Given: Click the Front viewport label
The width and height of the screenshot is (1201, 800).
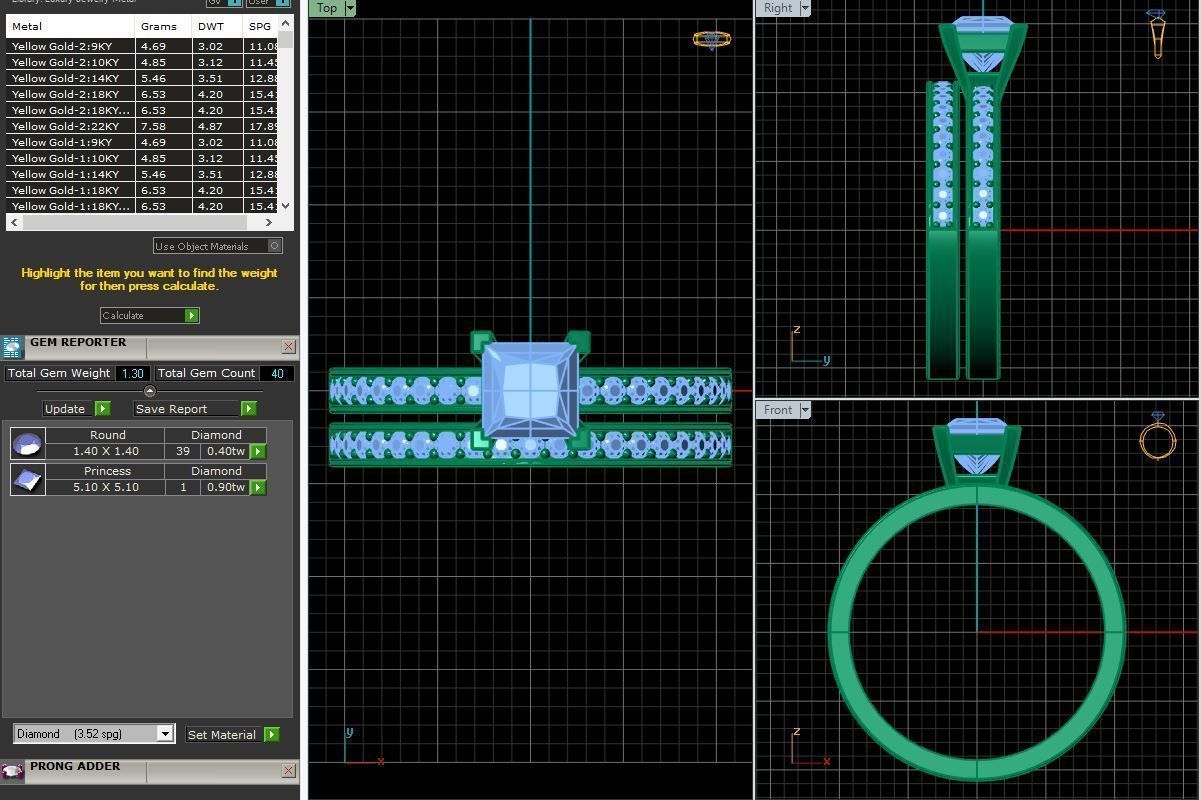Looking at the screenshot, I should [778, 410].
